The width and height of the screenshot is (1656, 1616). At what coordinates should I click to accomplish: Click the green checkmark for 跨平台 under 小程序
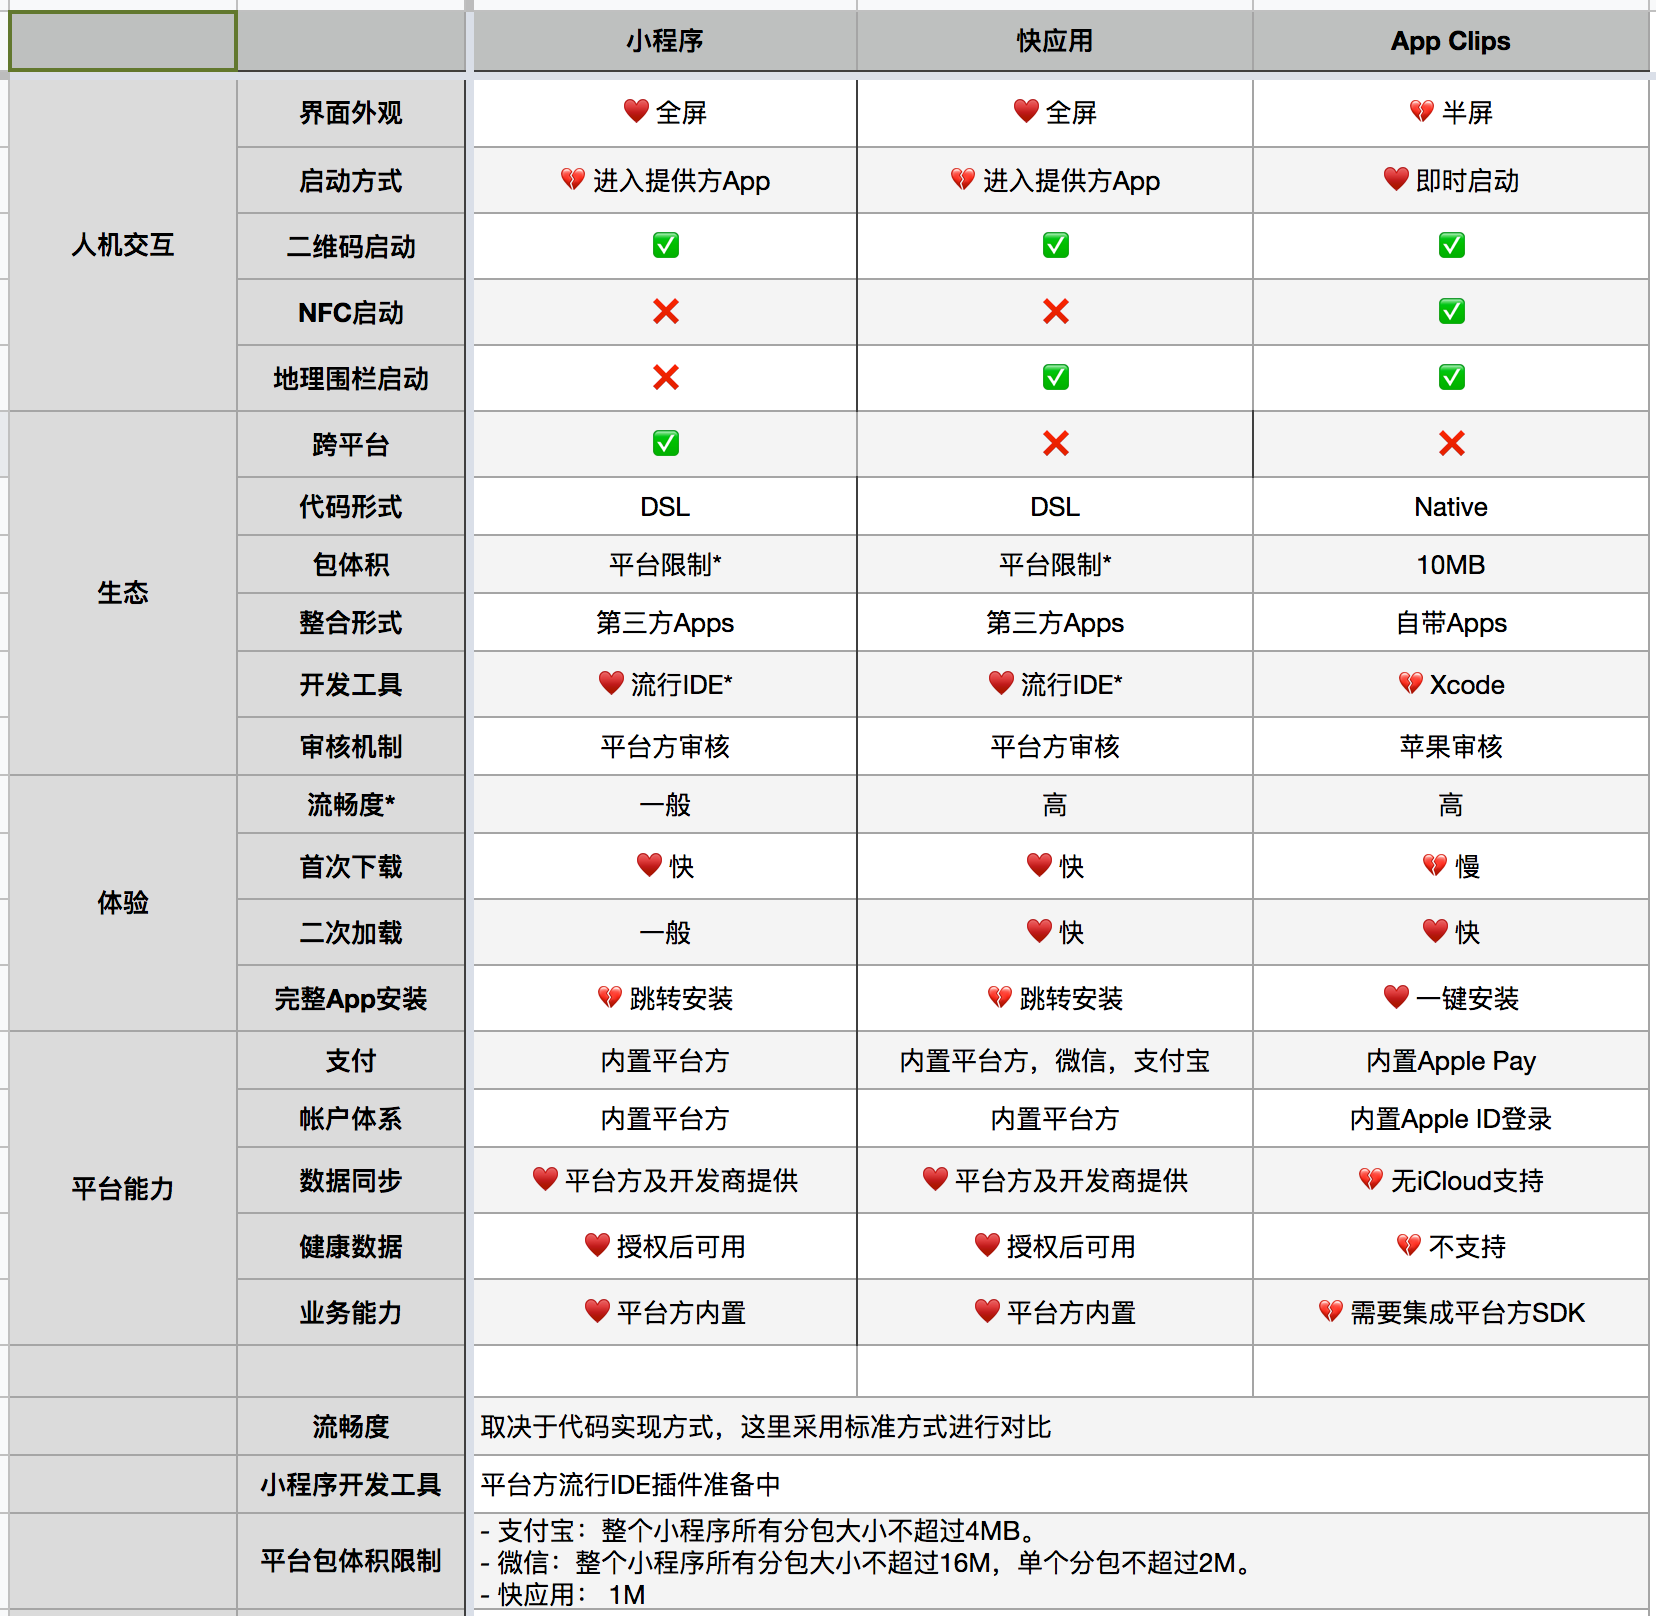tap(664, 444)
